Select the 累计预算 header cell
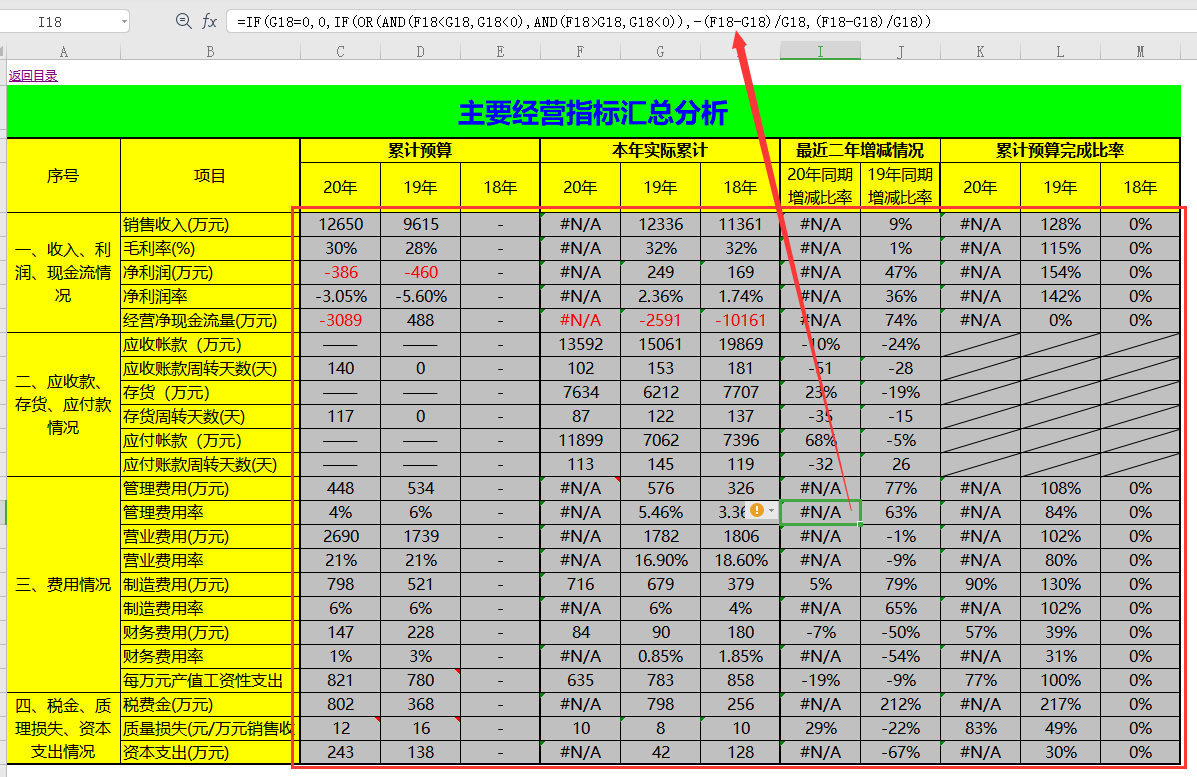 (420, 150)
